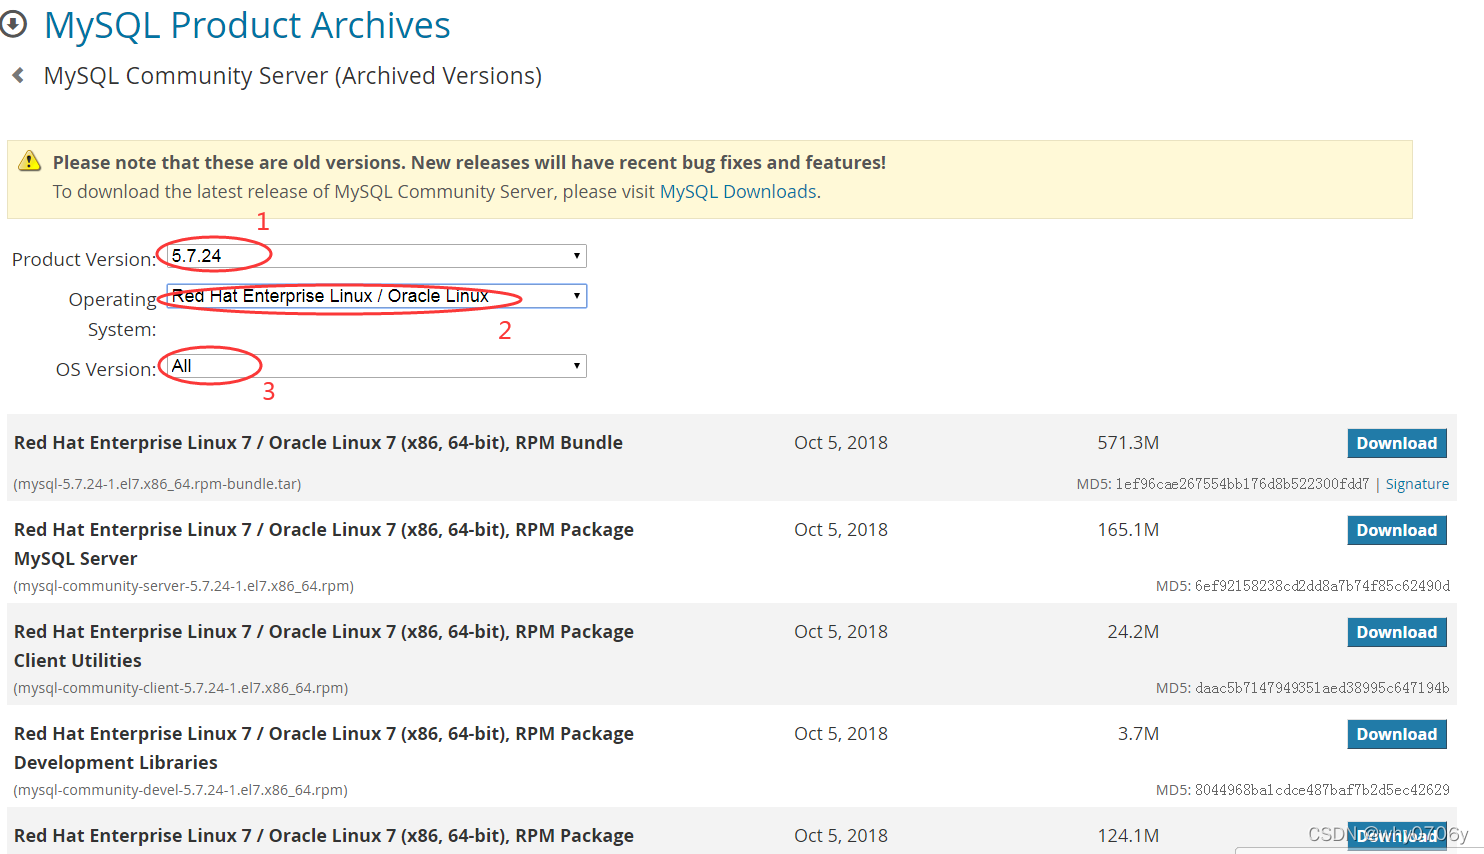The image size is (1484, 854).
Task: Select filename mysql-5.7.24-1.el7.x86_64.rpm-bundle.tar
Action: [157, 484]
